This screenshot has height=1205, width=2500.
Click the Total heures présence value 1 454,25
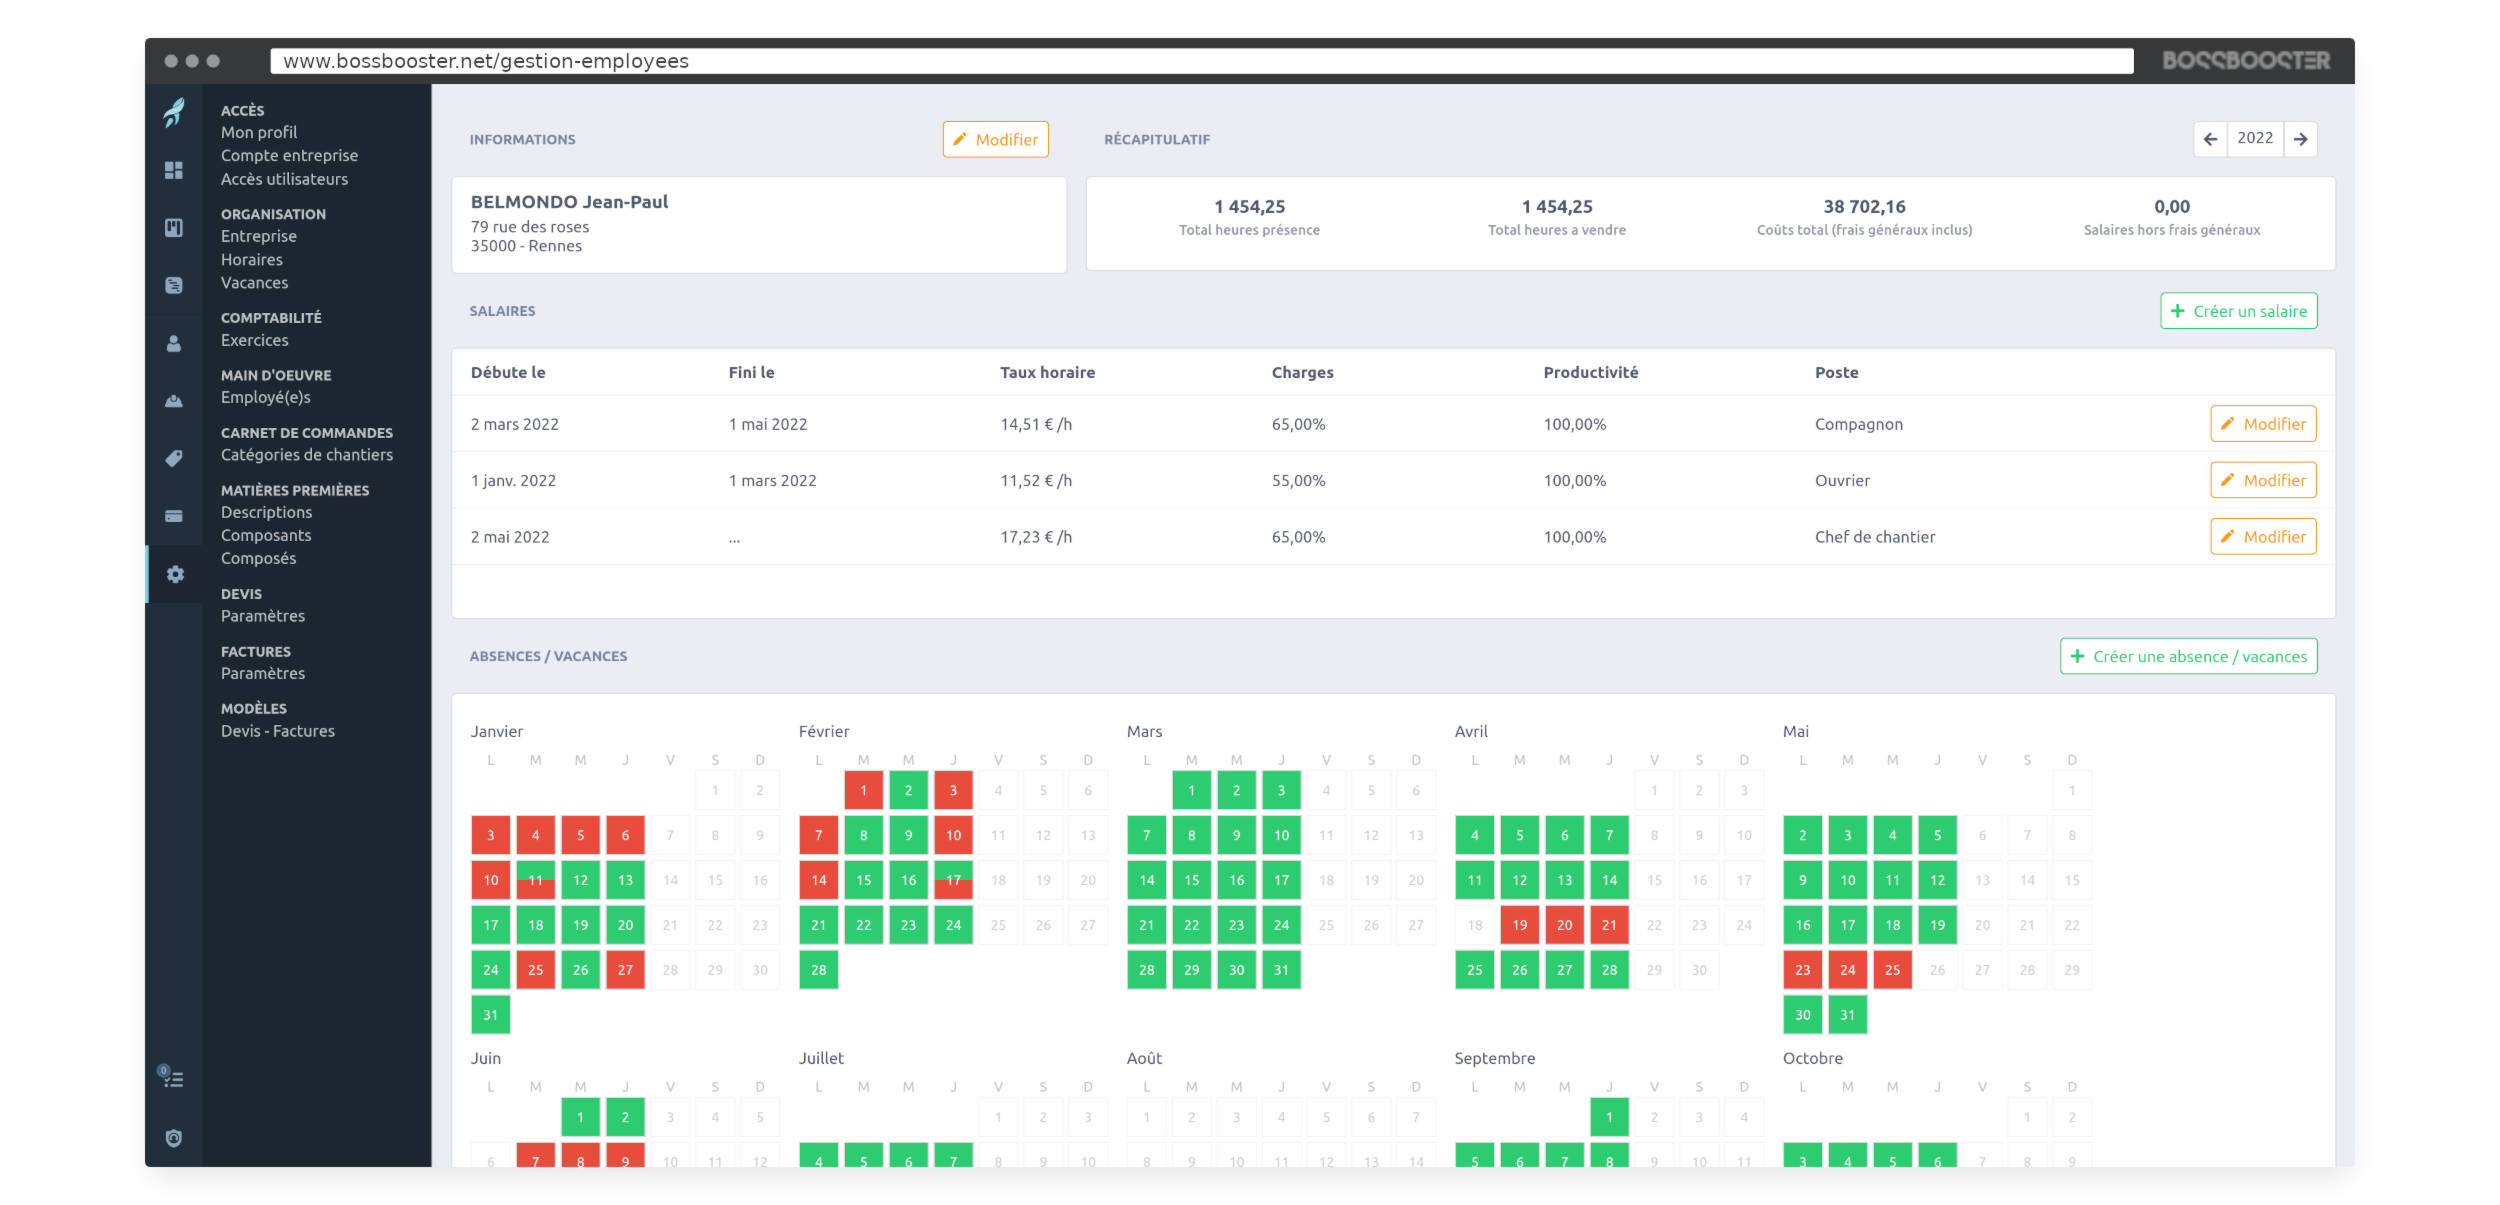pos(1249,207)
